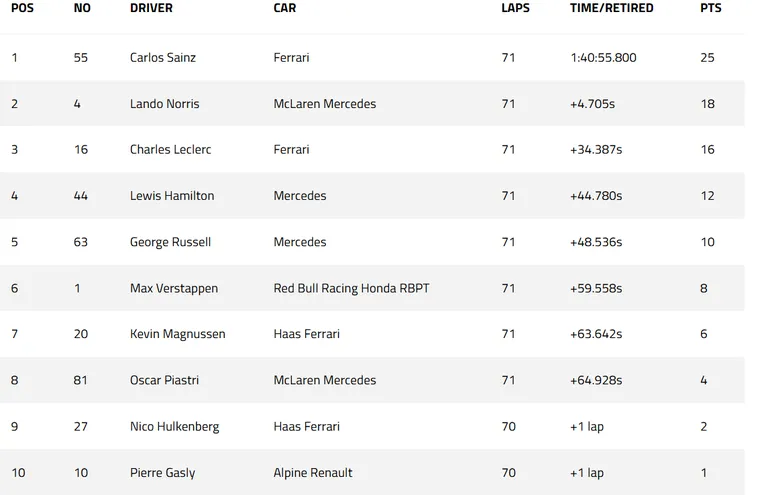Viewport: 768px width, 495px height.
Task: Click Nico Hulkenberg's name
Action: (x=174, y=426)
